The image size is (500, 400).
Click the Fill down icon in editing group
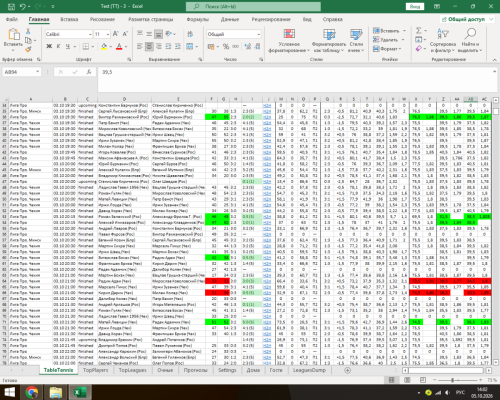click(419, 40)
